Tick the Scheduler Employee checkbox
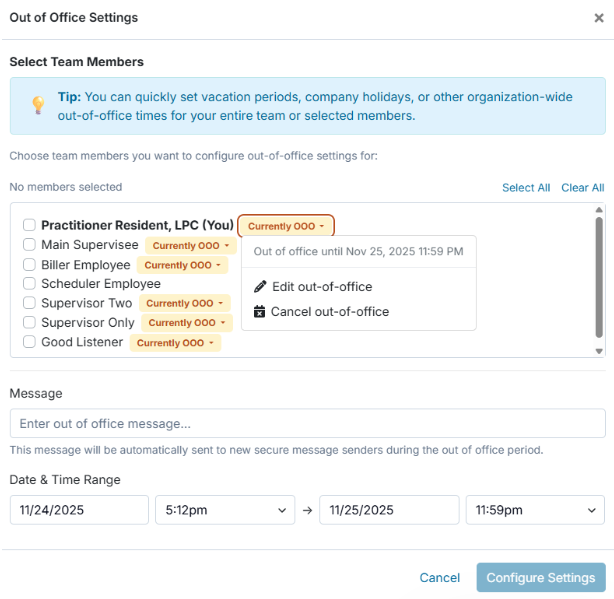Viewport: 614px width, 599px height. tap(30, 284)
